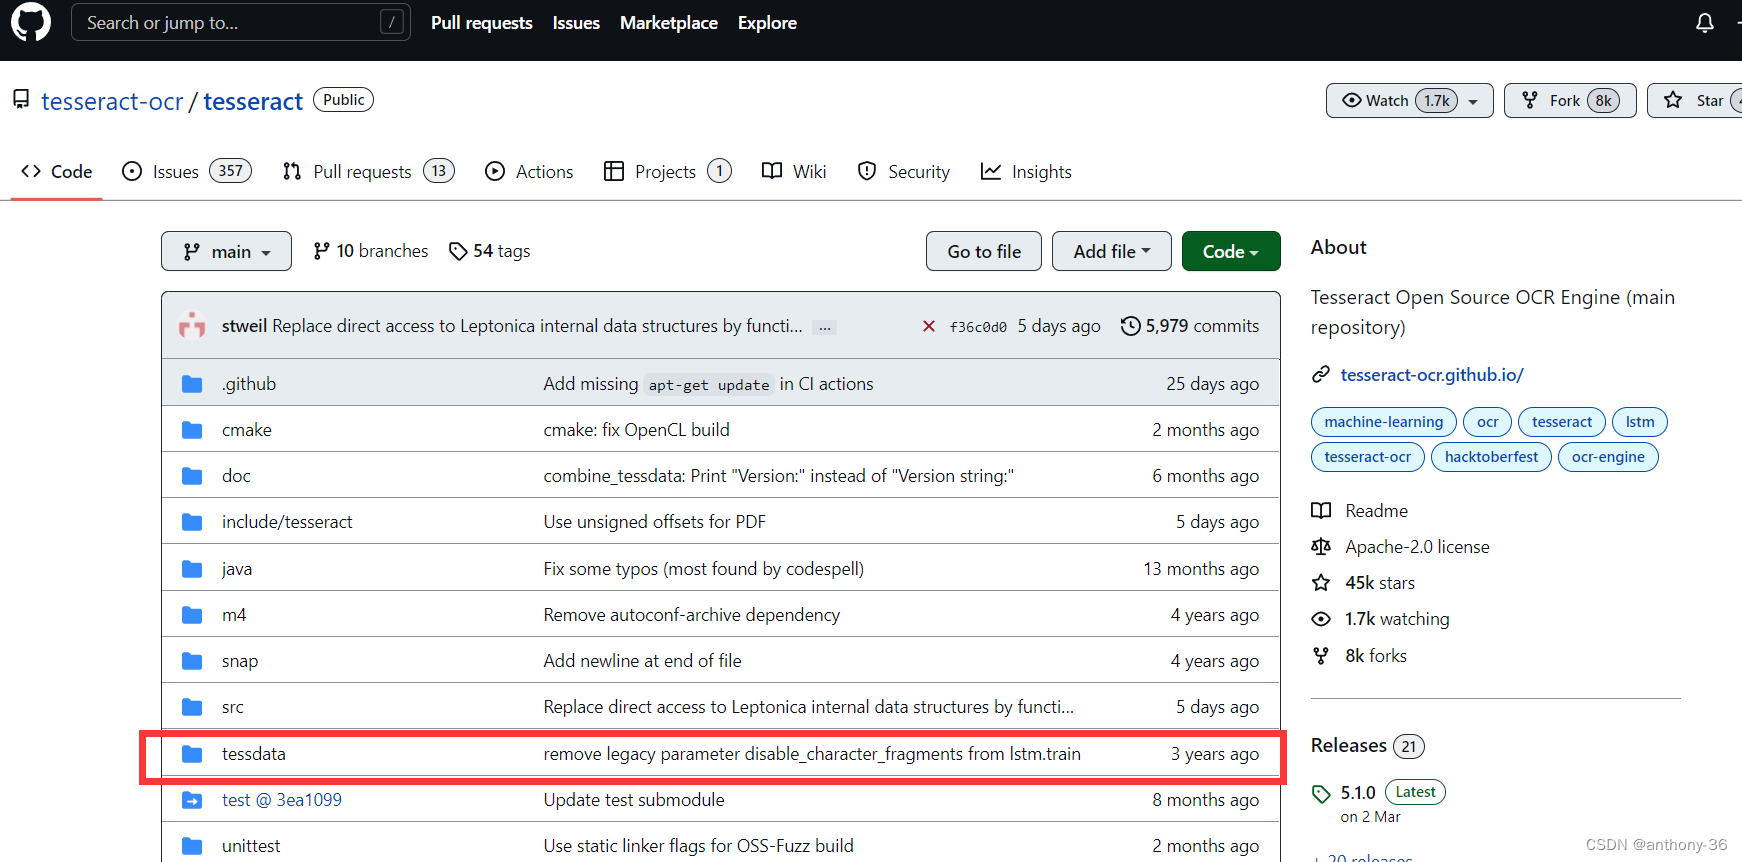
Task: Click the star icon beside 45k stars
Action: pyautogui.click(x=1321, y=583)
